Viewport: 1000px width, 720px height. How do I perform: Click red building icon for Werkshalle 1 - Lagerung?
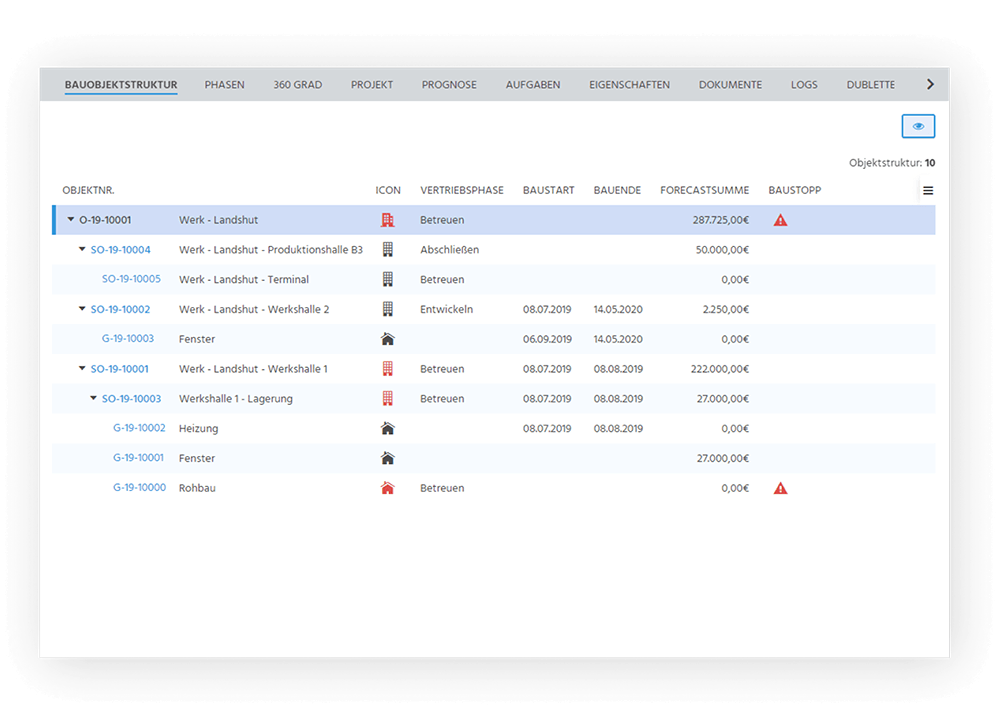point(387,399)
